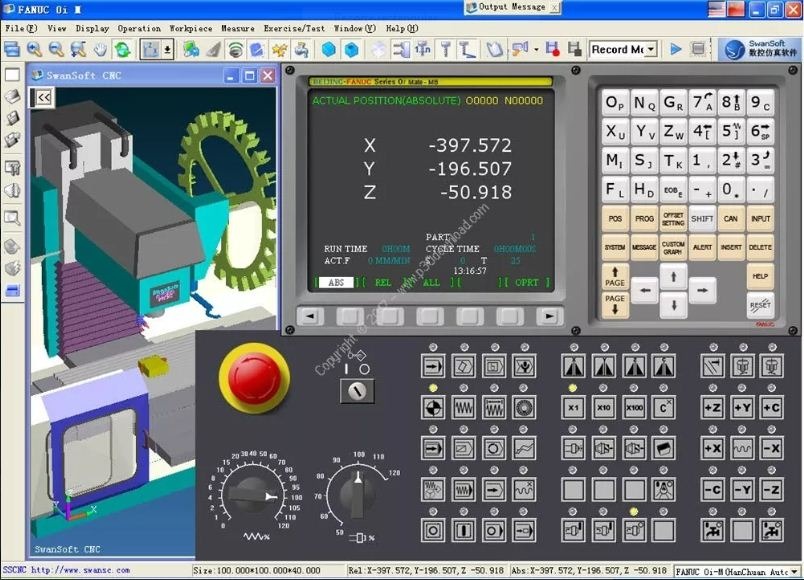Screen dimensions: 804x580
Task: Toggle the X10 handle increment button
Action: coord(604,408)
